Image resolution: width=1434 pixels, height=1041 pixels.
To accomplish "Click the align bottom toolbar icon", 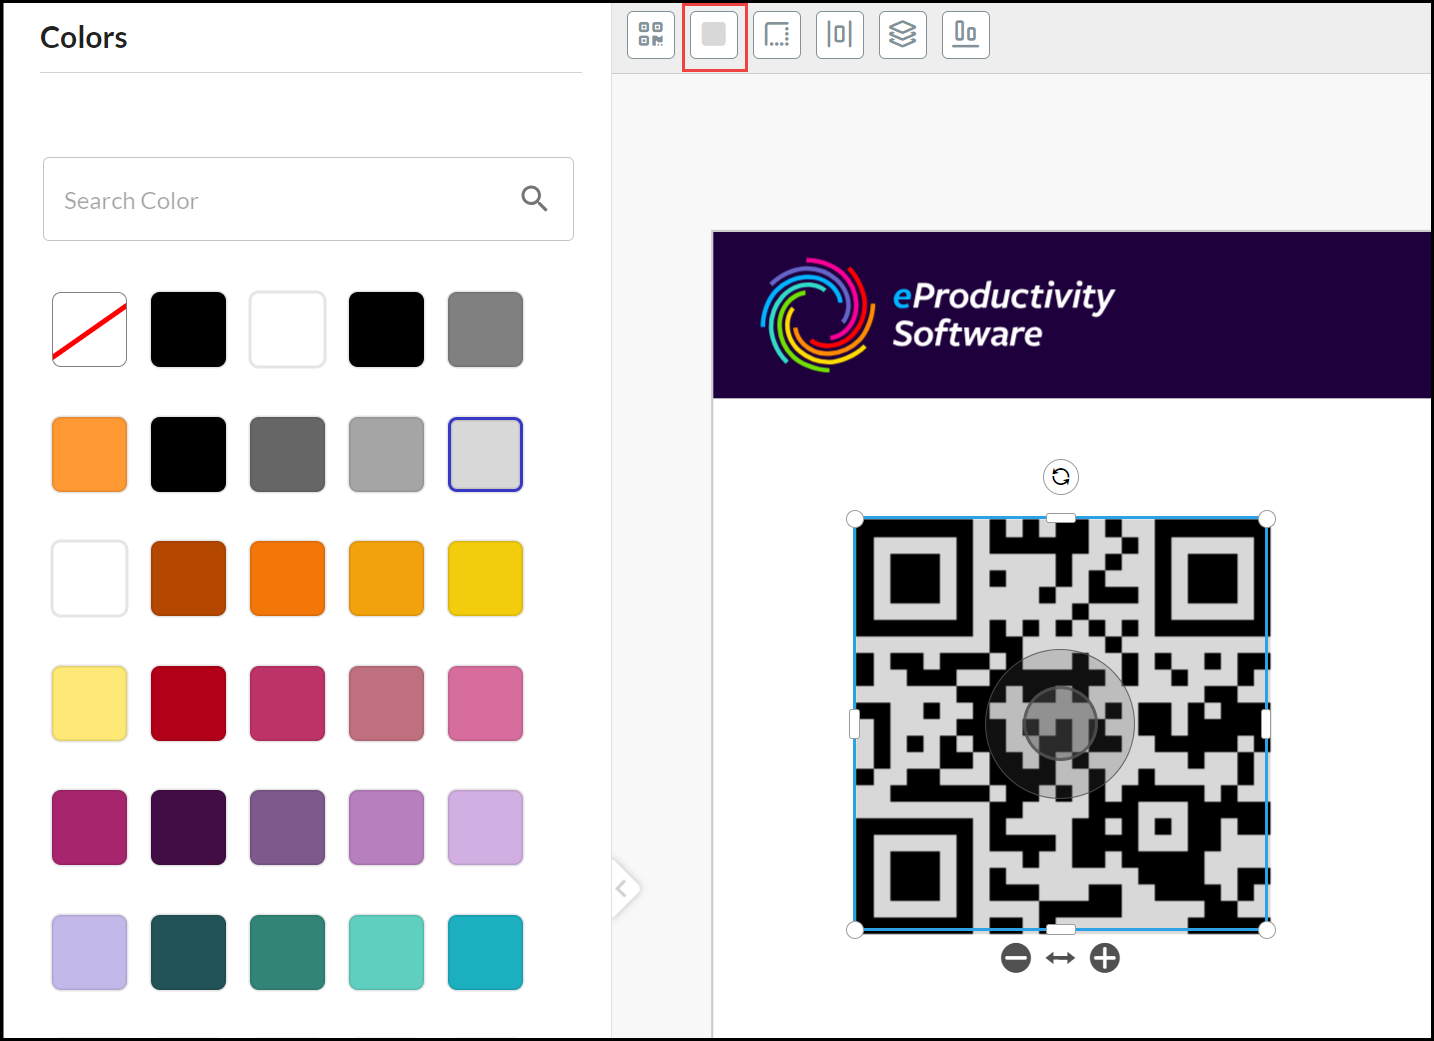I will [966, 35].
